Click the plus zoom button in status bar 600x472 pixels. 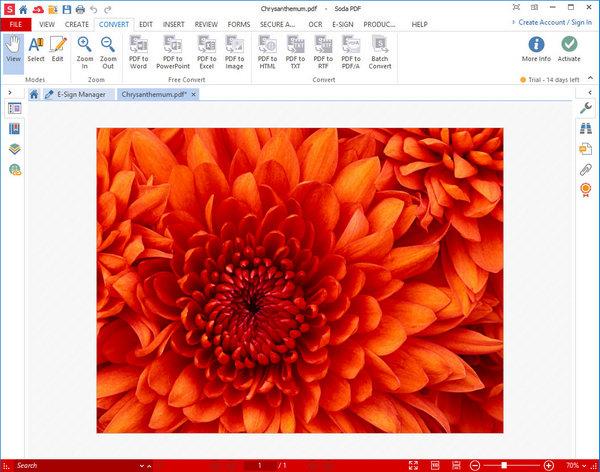click(x=549, y=465)
